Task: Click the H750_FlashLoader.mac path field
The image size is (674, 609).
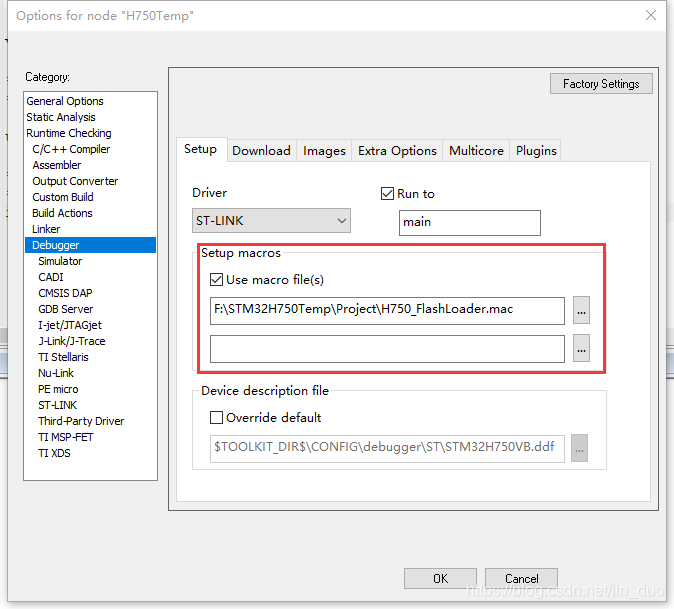Action: pos(387,310)
